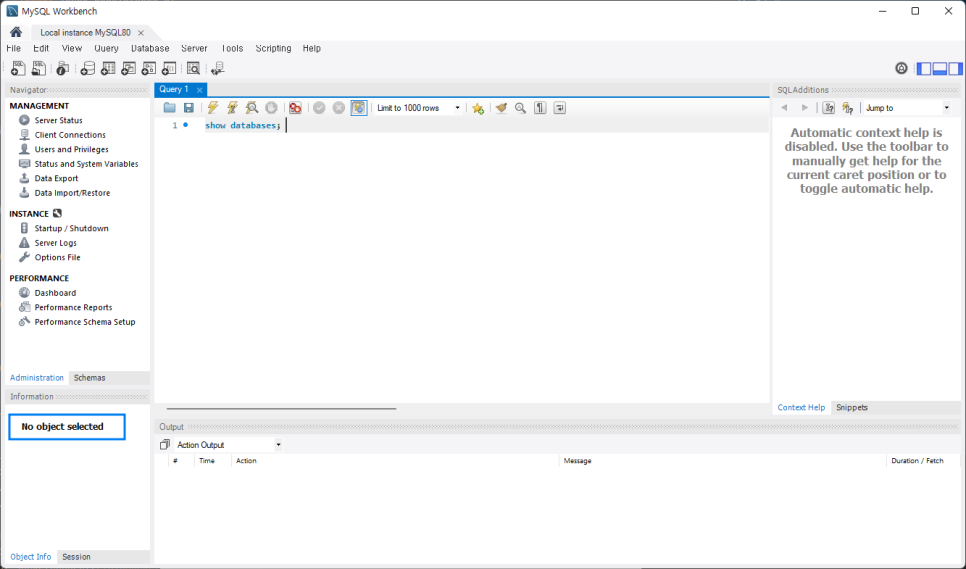
Task: Hide the left sidebar panel
Action: tap(924, 68)
